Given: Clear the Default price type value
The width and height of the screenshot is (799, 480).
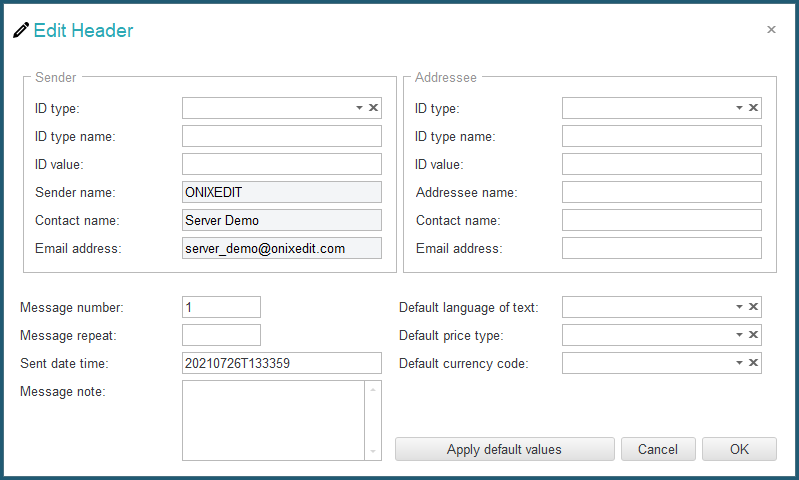Looking at the screenshot, I should pyautogui.click(x=753, y=335).
